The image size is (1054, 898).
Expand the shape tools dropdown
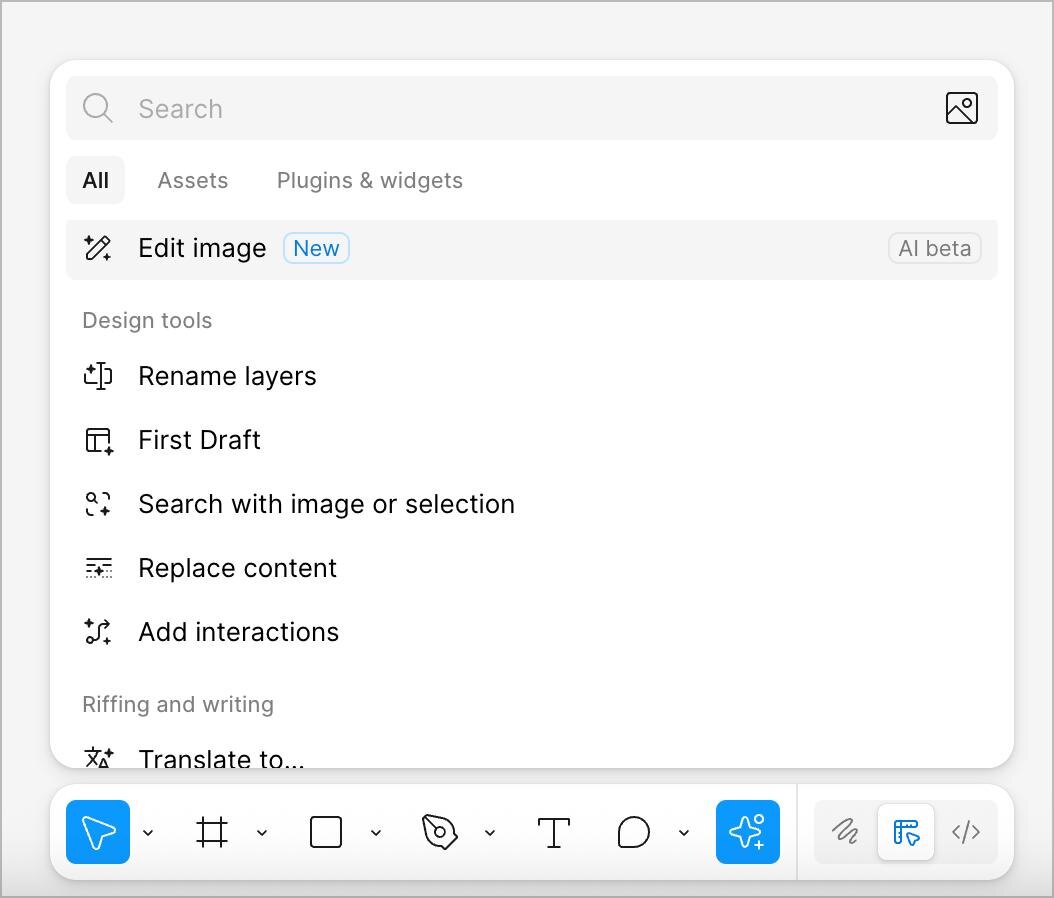376,832
